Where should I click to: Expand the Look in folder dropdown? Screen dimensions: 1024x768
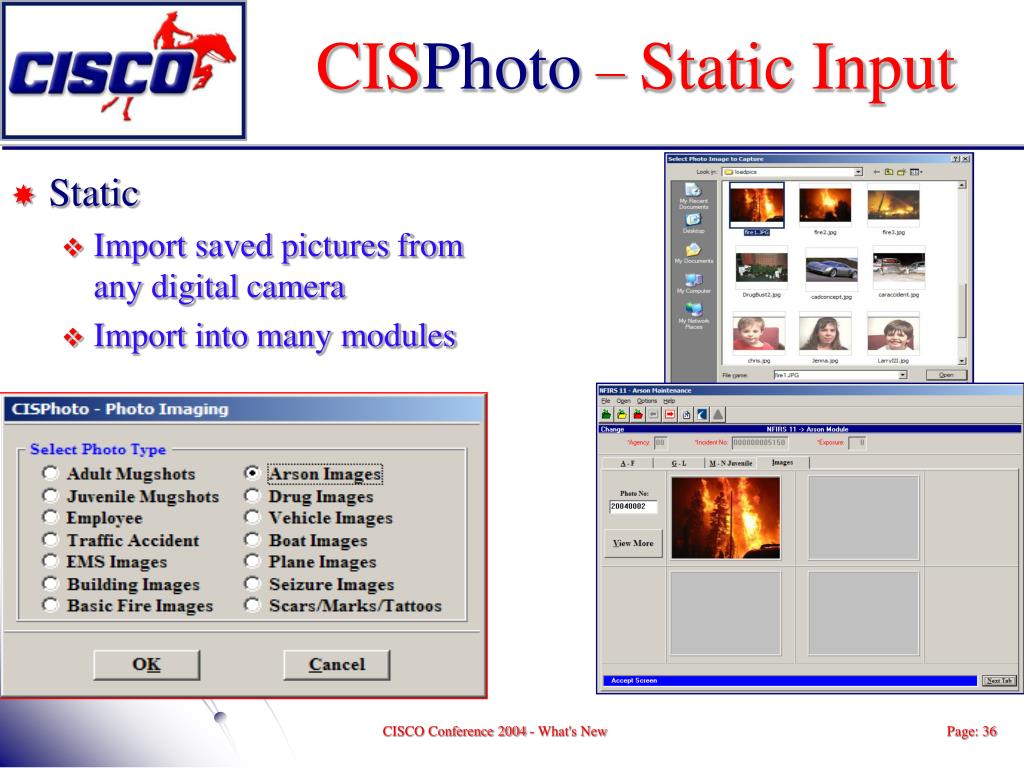tap(858, 172)
